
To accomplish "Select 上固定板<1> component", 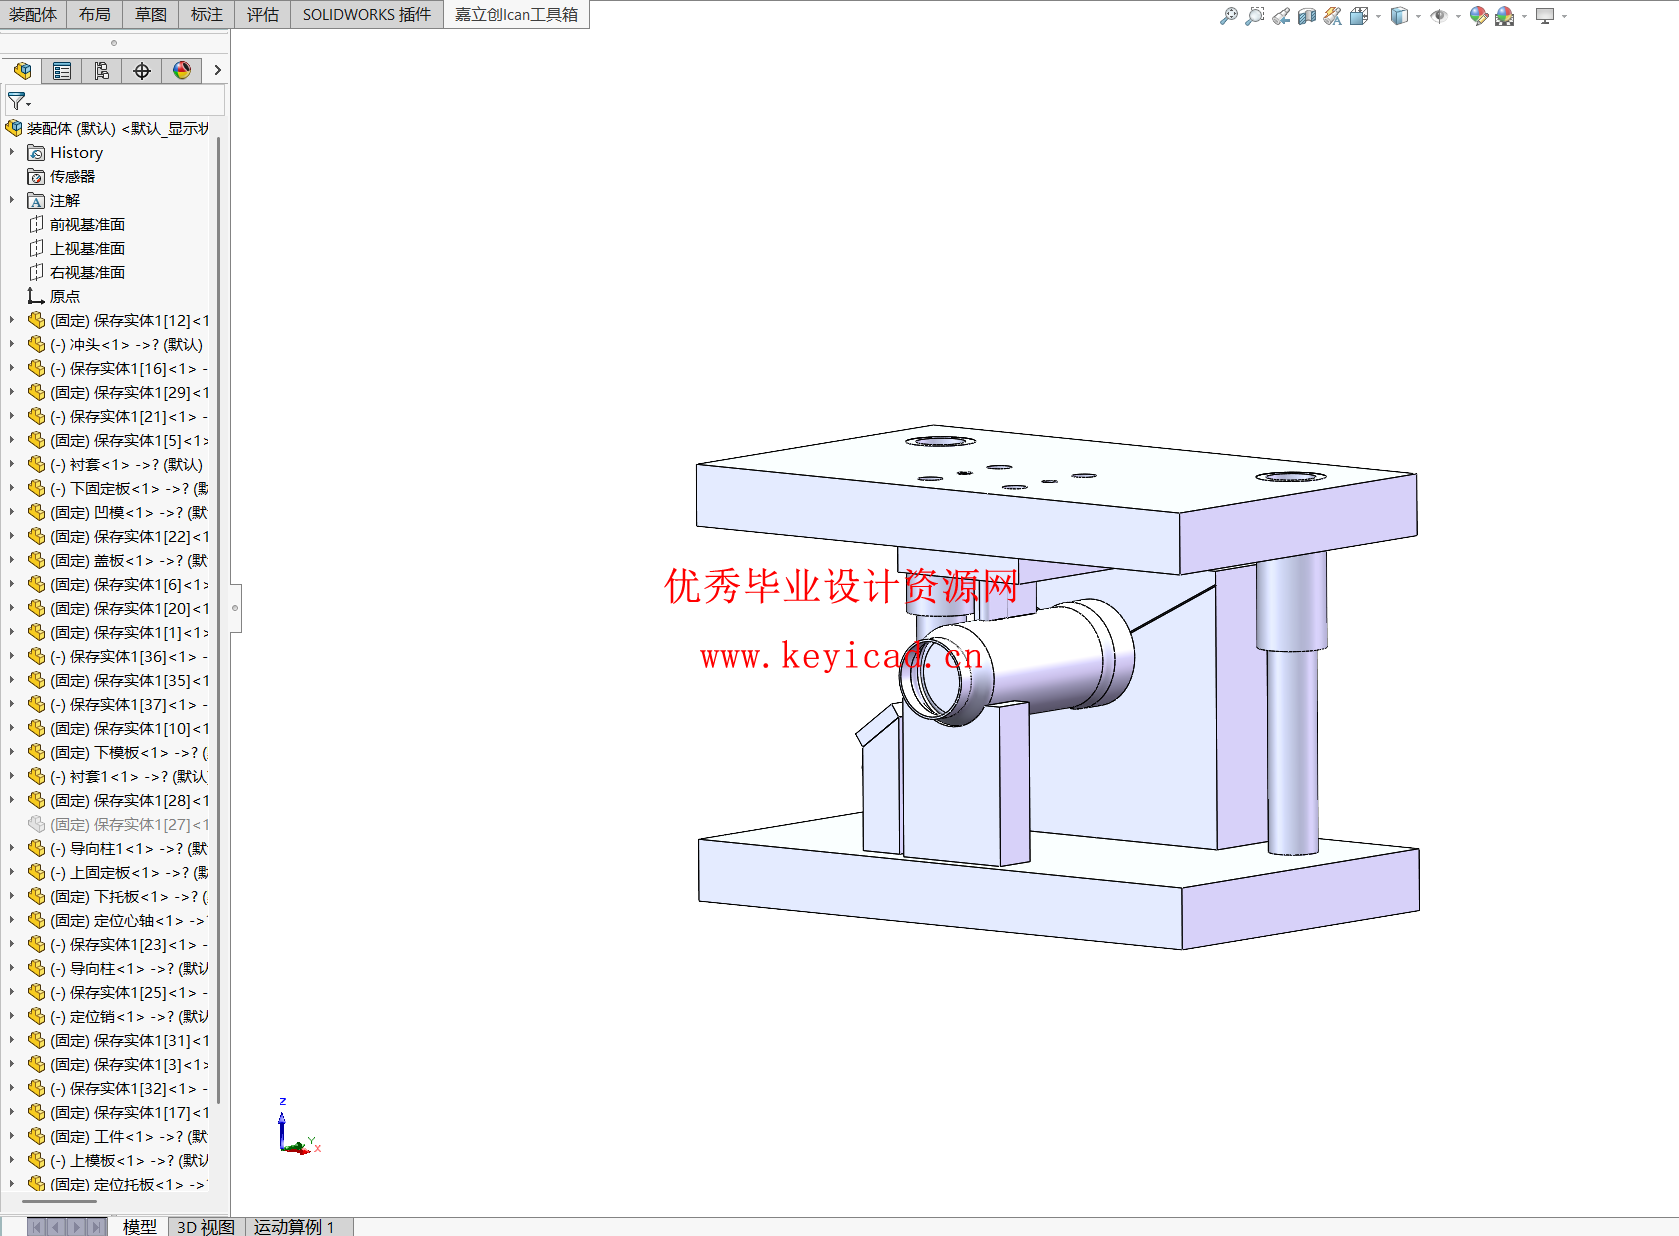I will (119, 872).
